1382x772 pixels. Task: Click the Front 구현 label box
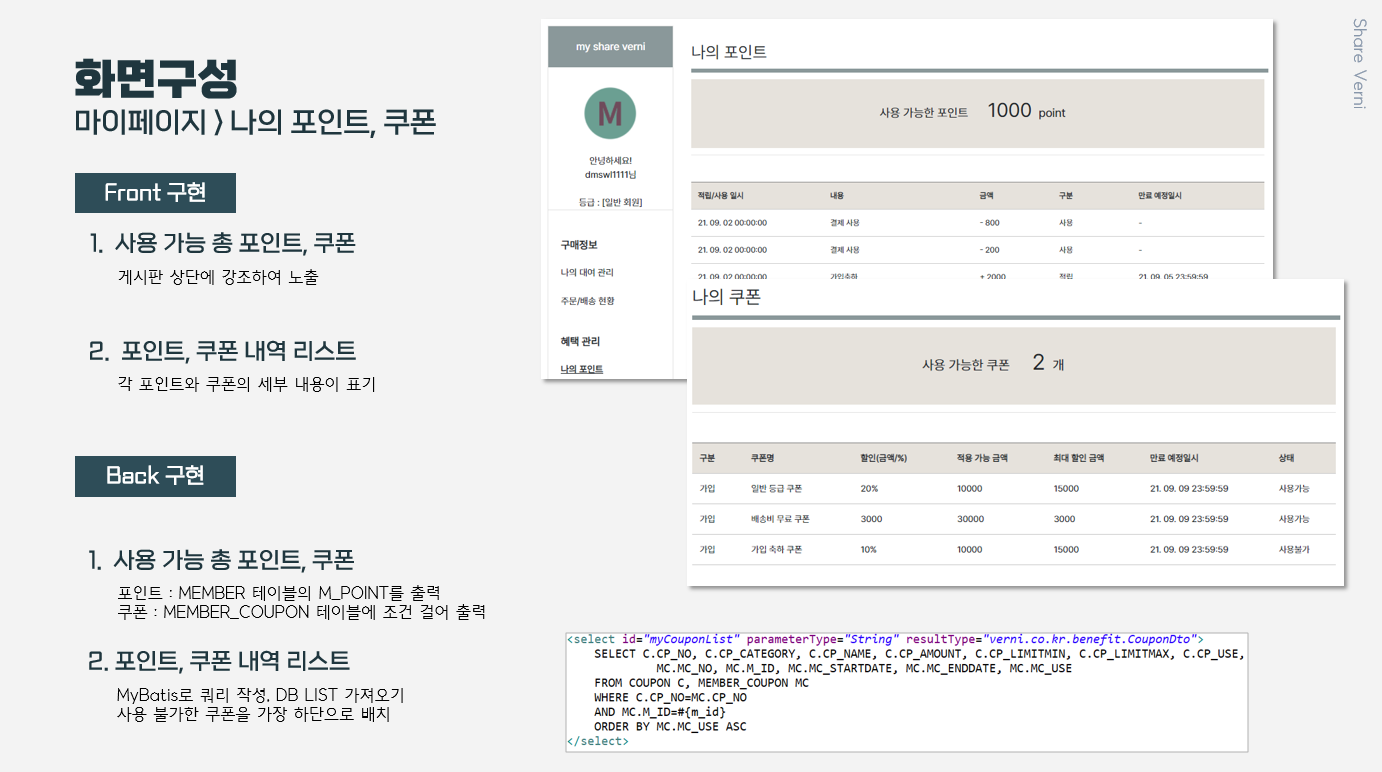pyautogui.click(x=155, y=192)
